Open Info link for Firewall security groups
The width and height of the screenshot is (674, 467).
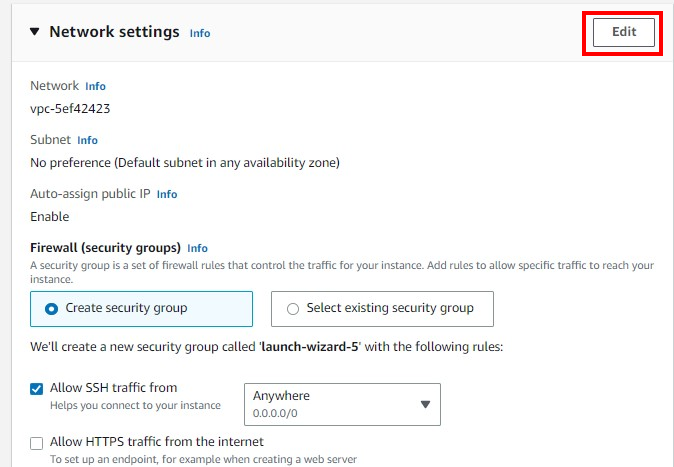pos(197,248)
